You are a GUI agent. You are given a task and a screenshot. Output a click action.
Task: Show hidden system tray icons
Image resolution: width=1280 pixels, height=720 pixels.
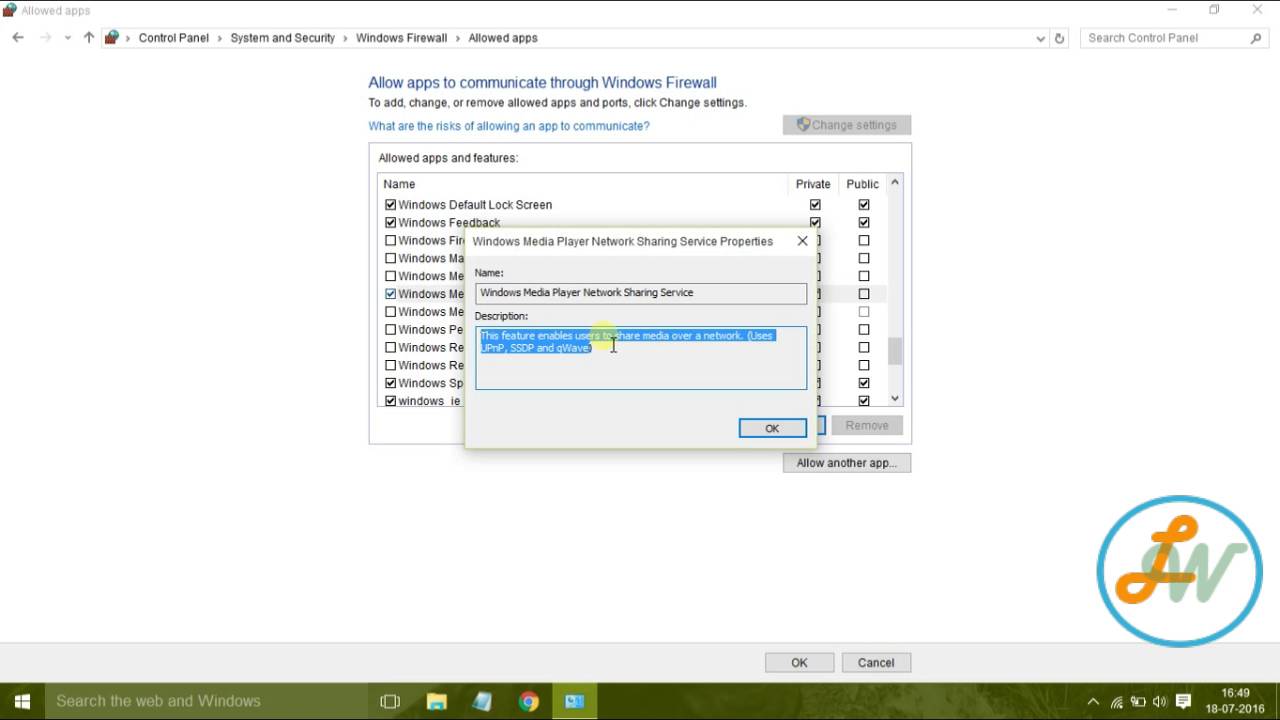pos(1093,701)
